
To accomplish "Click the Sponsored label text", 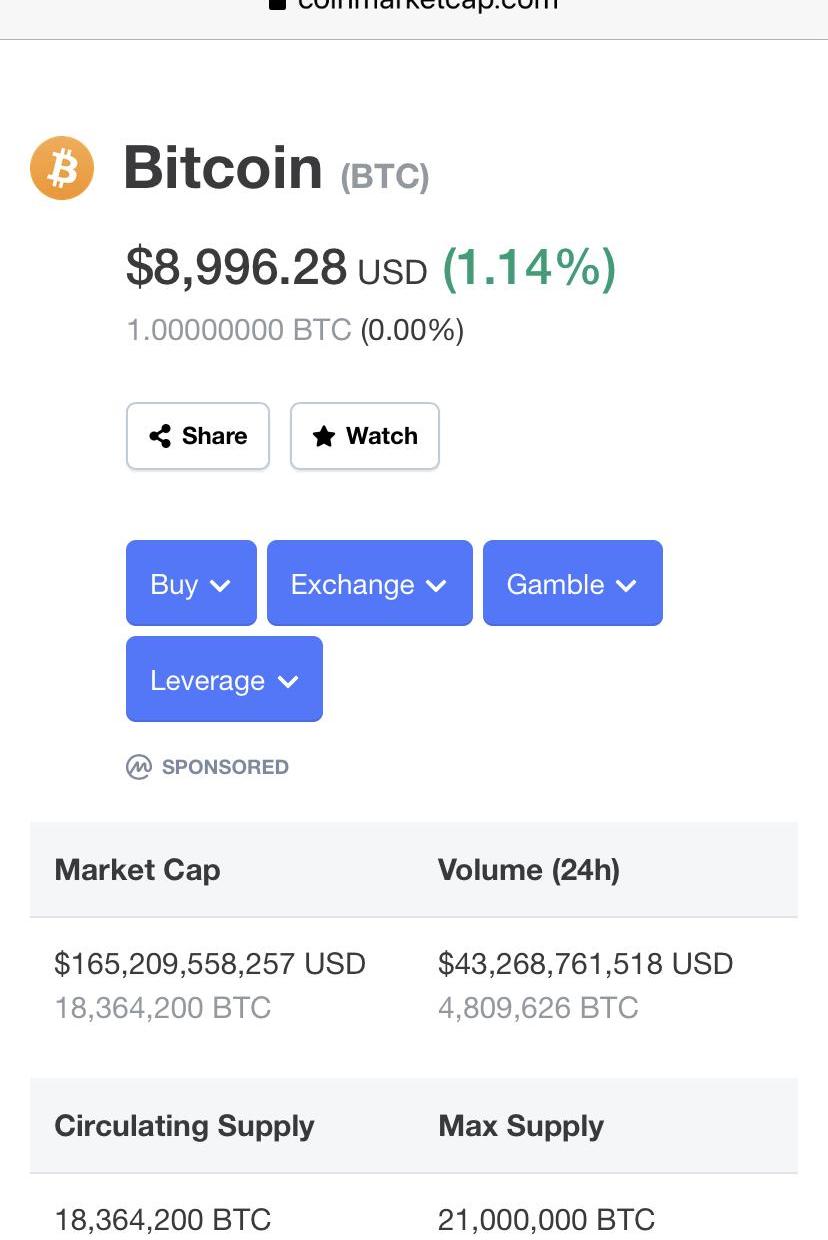I will pyautogui.click(x=225, y=767).
